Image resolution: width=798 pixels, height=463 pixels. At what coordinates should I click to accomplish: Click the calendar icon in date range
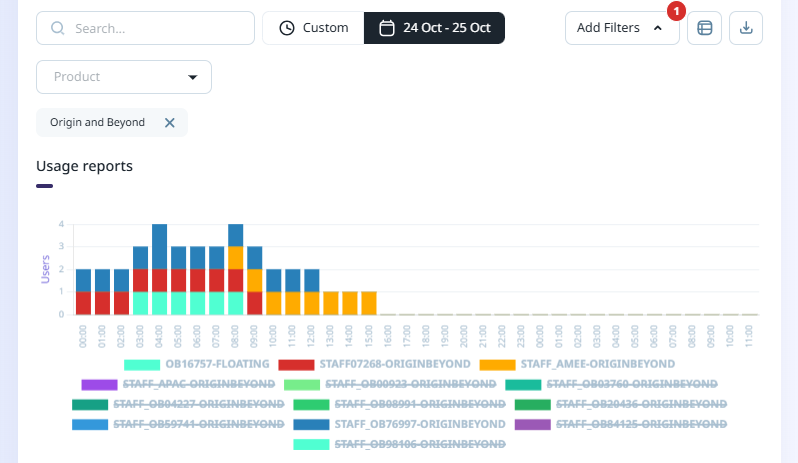(x=387, y=28)
